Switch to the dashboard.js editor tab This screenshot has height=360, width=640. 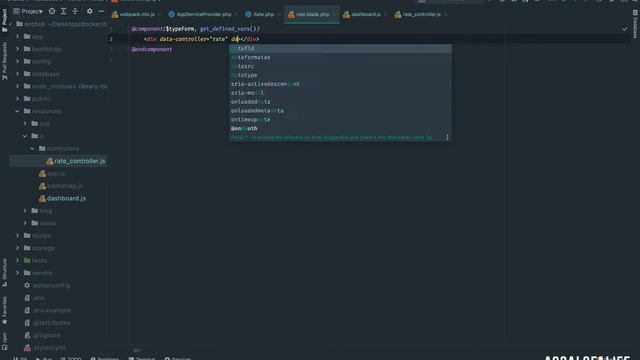point(362,14)
